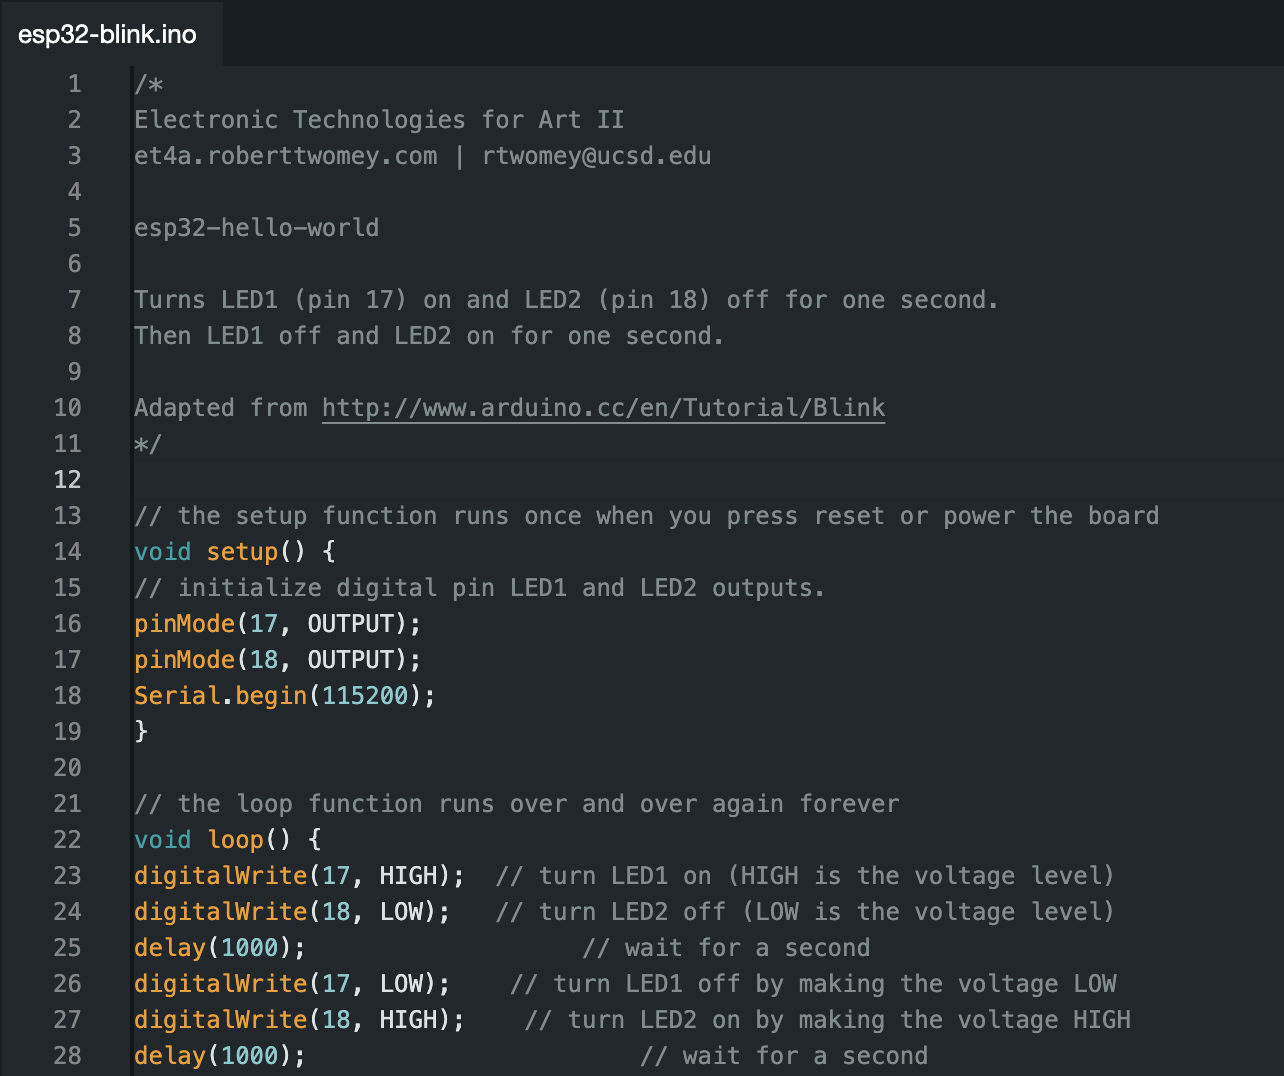Click line number 1 in gutter
The image size is (1284, 1076).
pyautogui.click(x=75, y=84)
